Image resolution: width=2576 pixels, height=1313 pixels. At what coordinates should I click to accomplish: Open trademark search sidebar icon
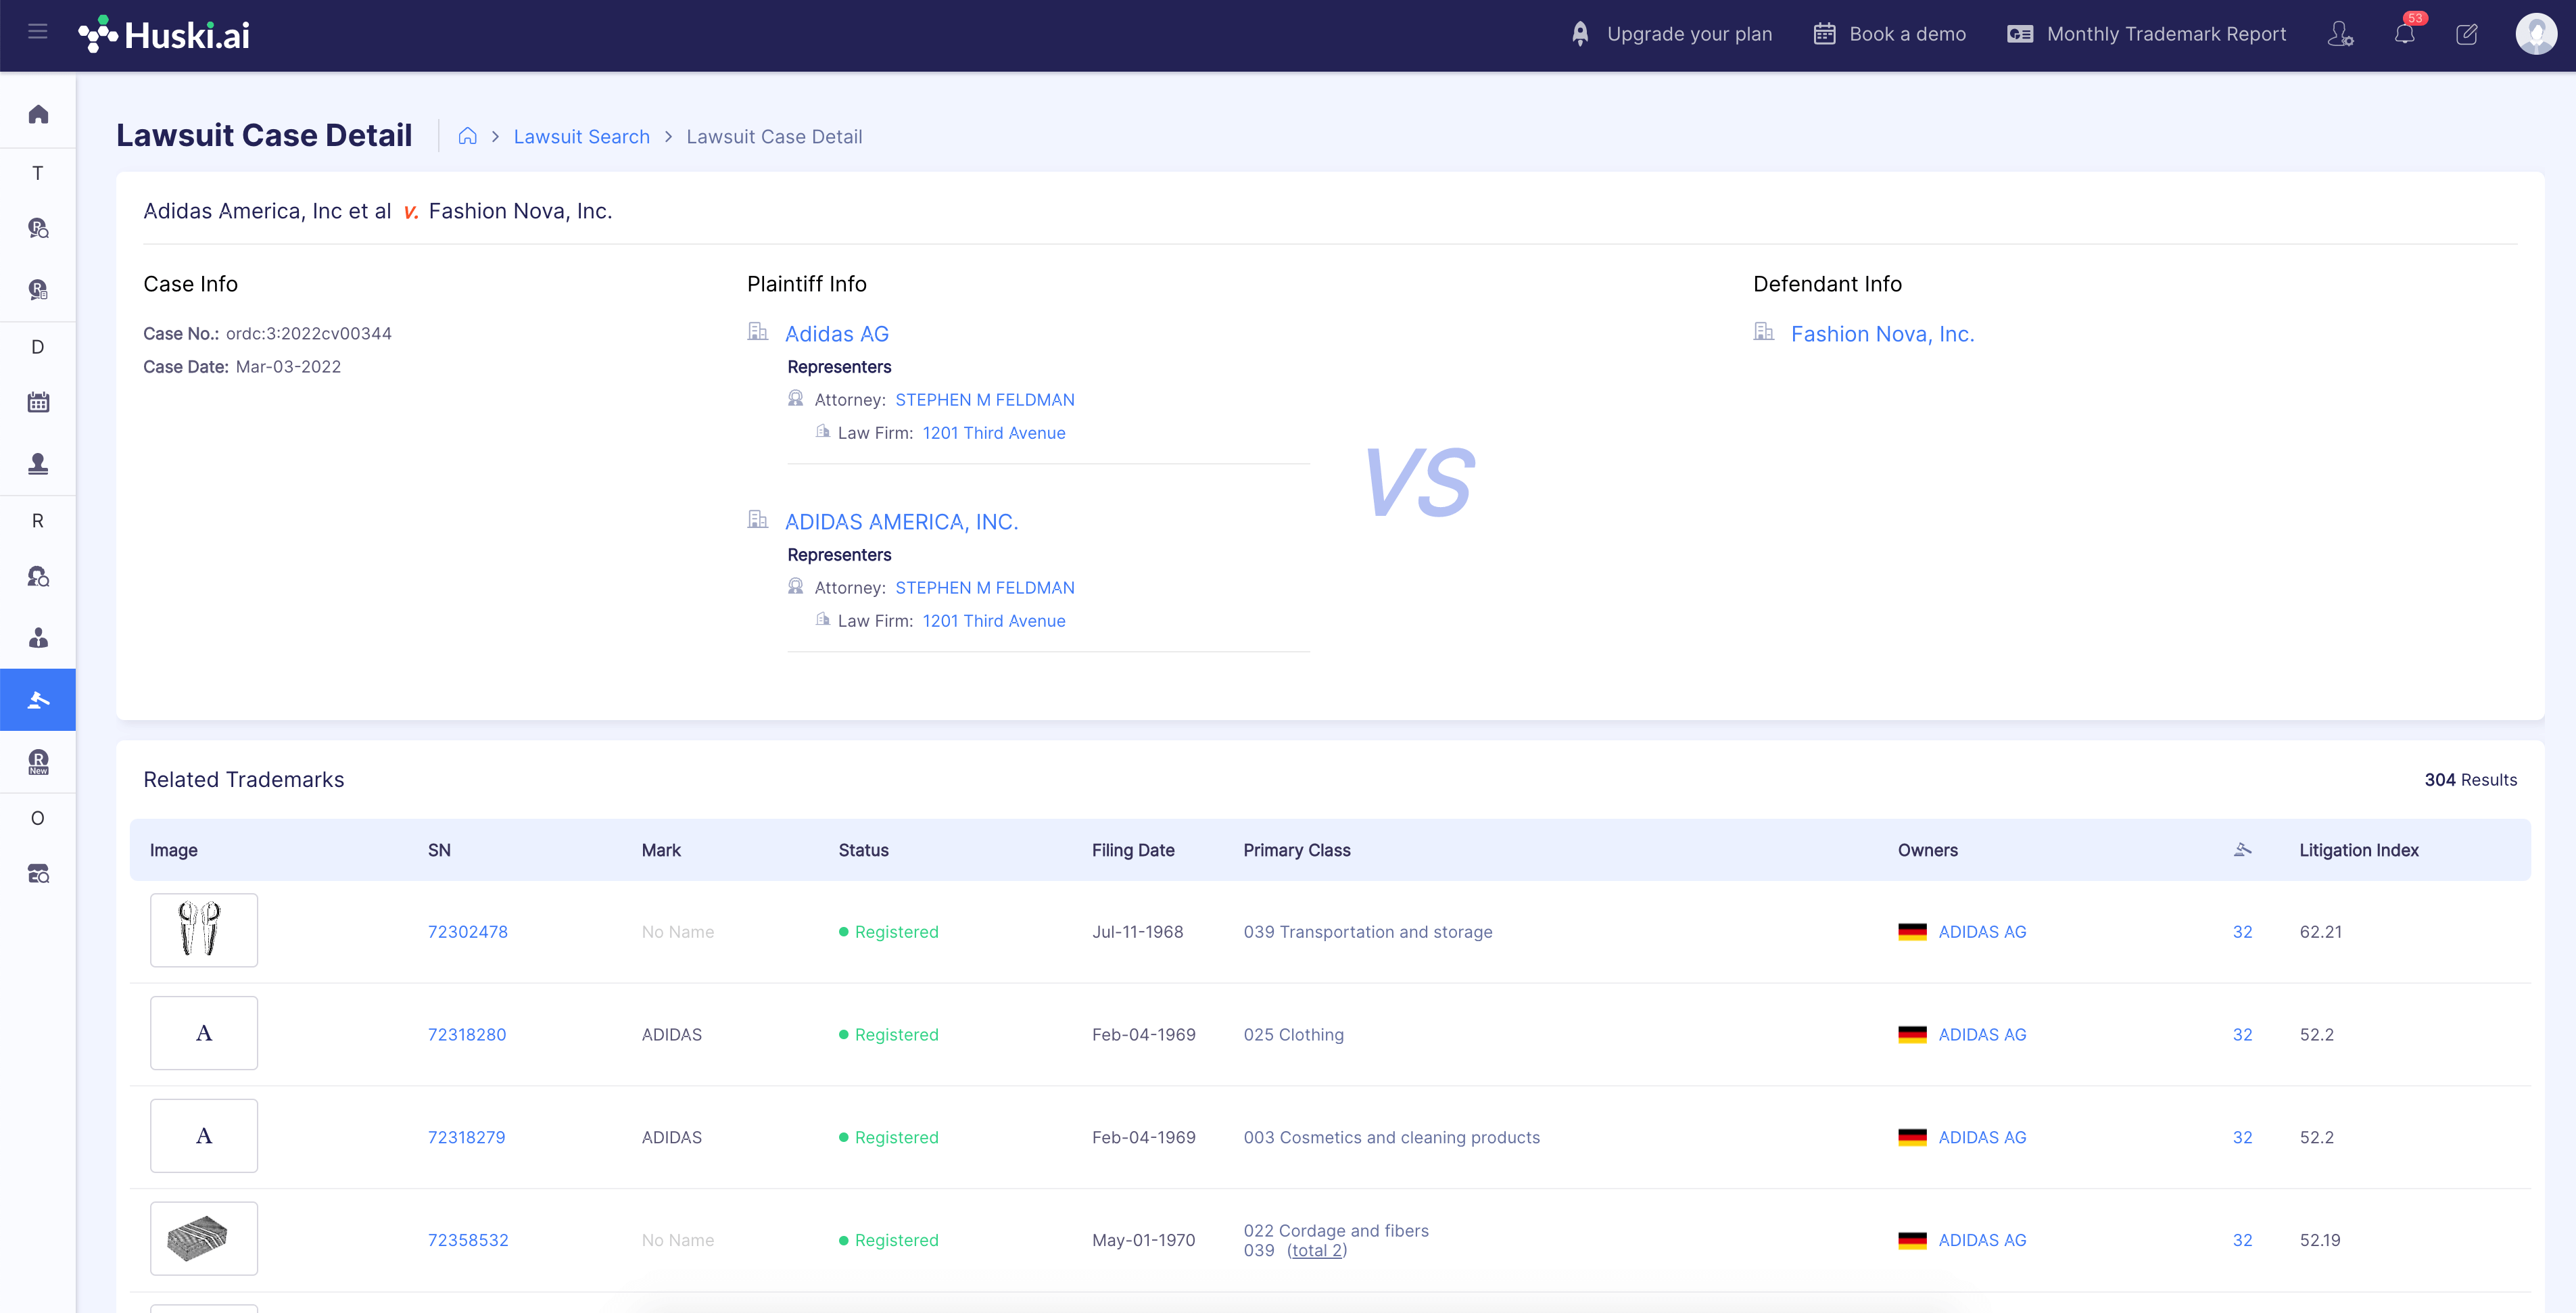pos(38,229)
